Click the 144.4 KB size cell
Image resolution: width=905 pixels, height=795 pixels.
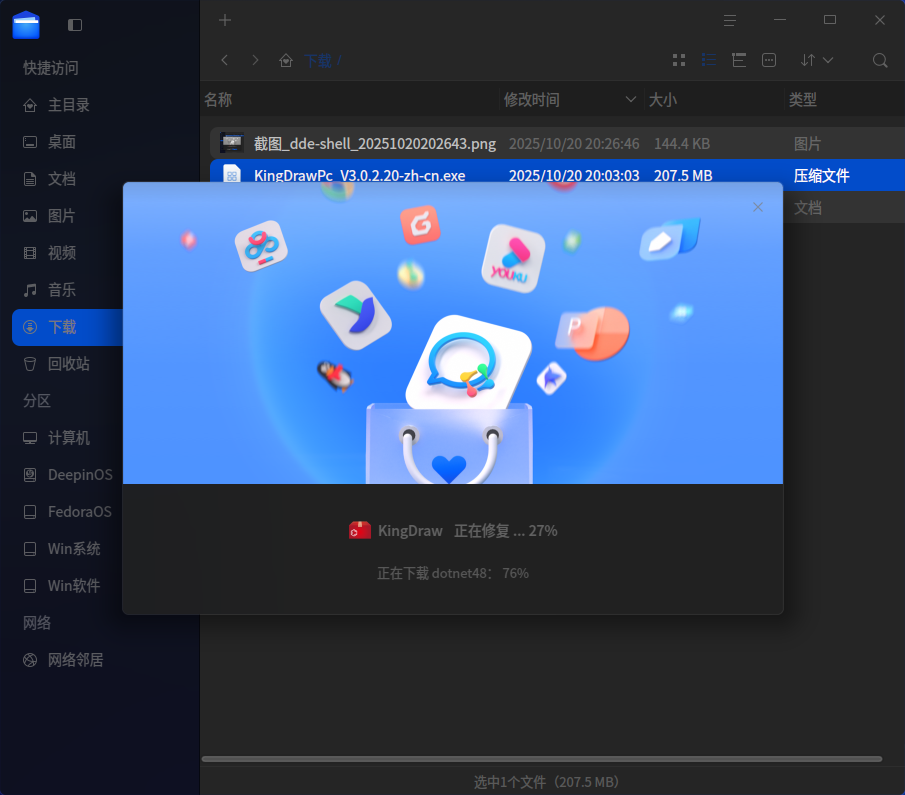[682, 143]
